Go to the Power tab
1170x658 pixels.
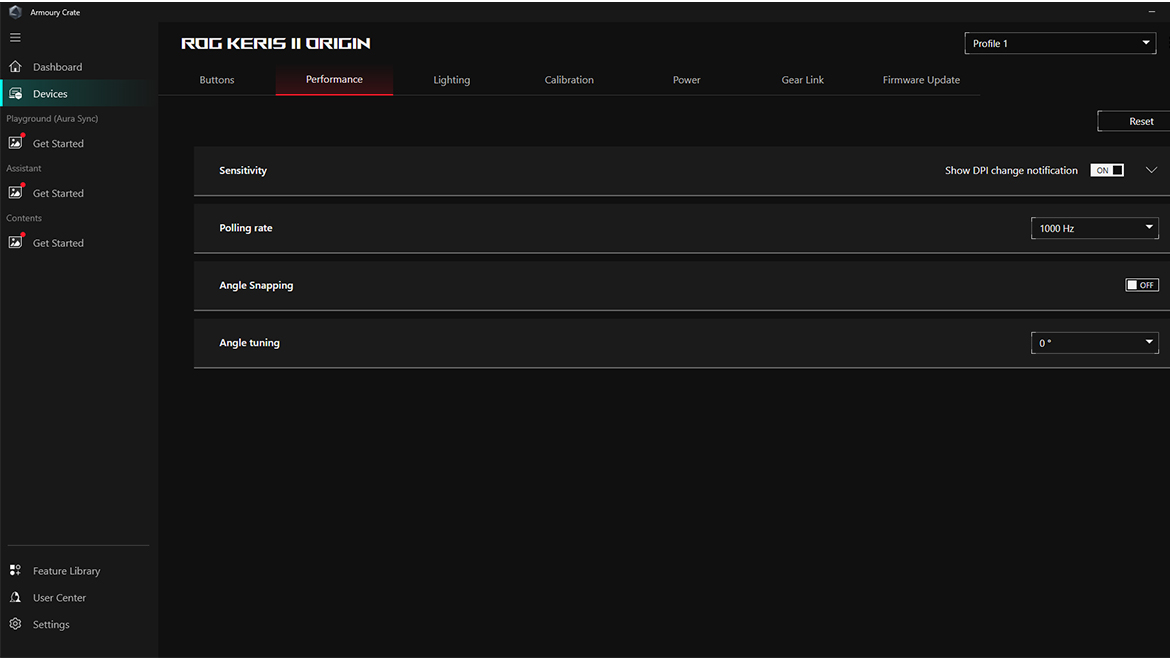686,80
